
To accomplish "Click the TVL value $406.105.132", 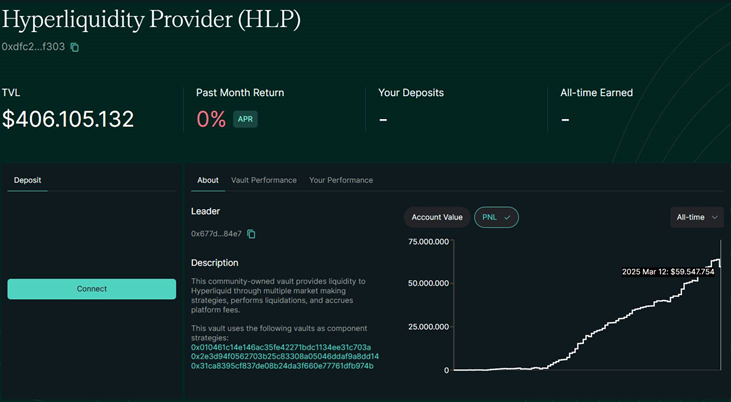I will point(68,119).
